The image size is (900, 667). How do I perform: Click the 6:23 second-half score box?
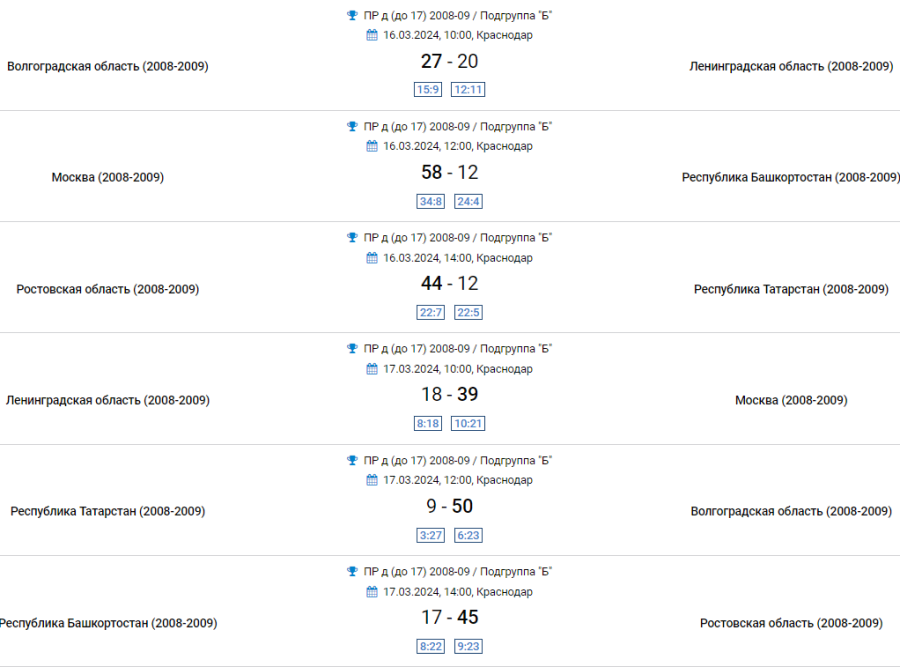[468, 535]
